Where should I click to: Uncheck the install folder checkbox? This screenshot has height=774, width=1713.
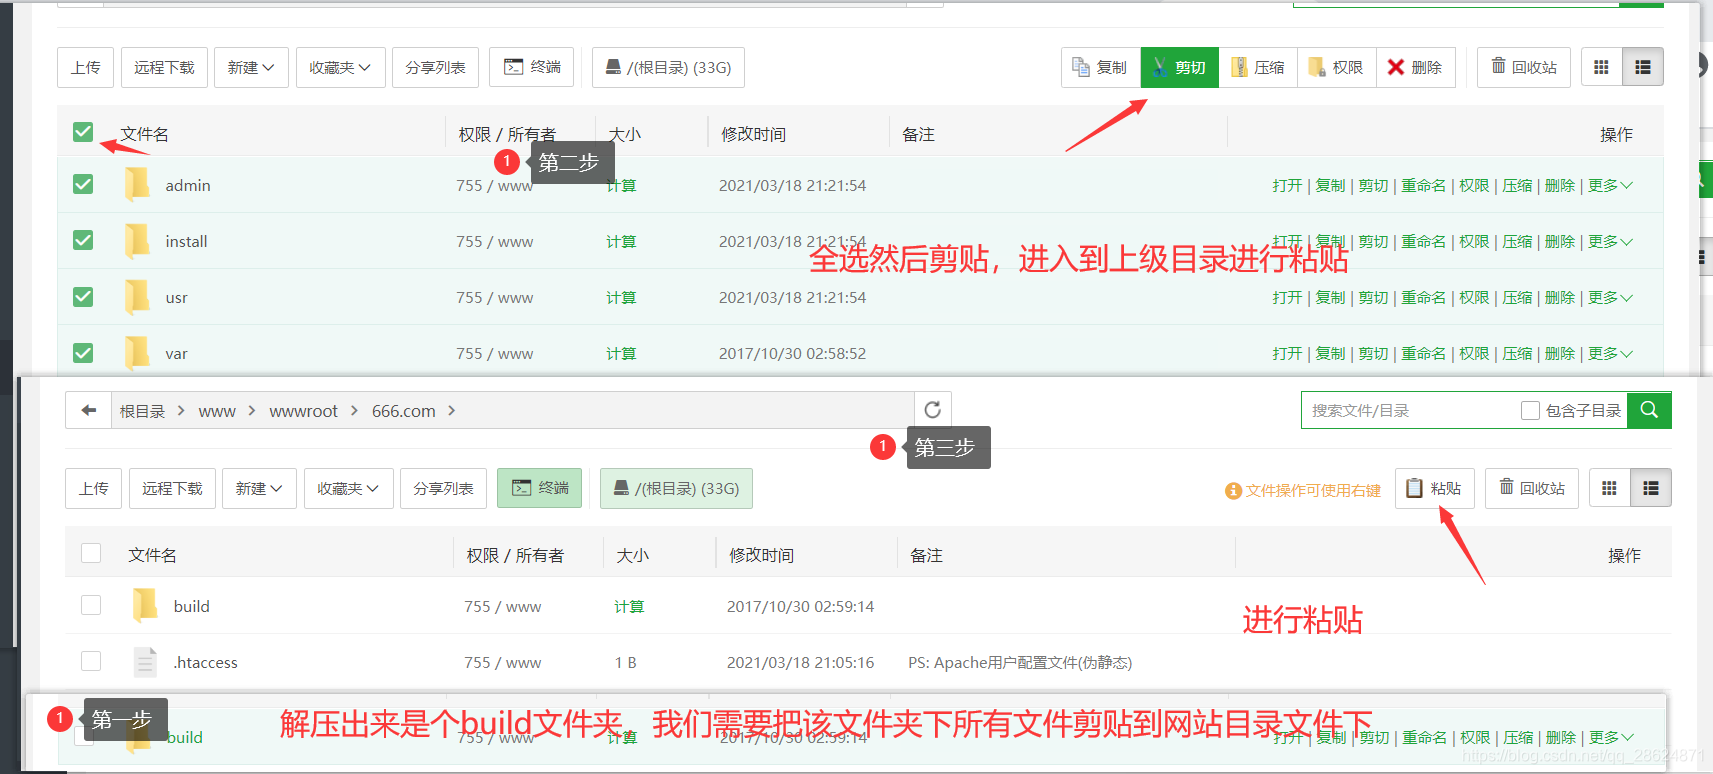[x=83, y=240]
